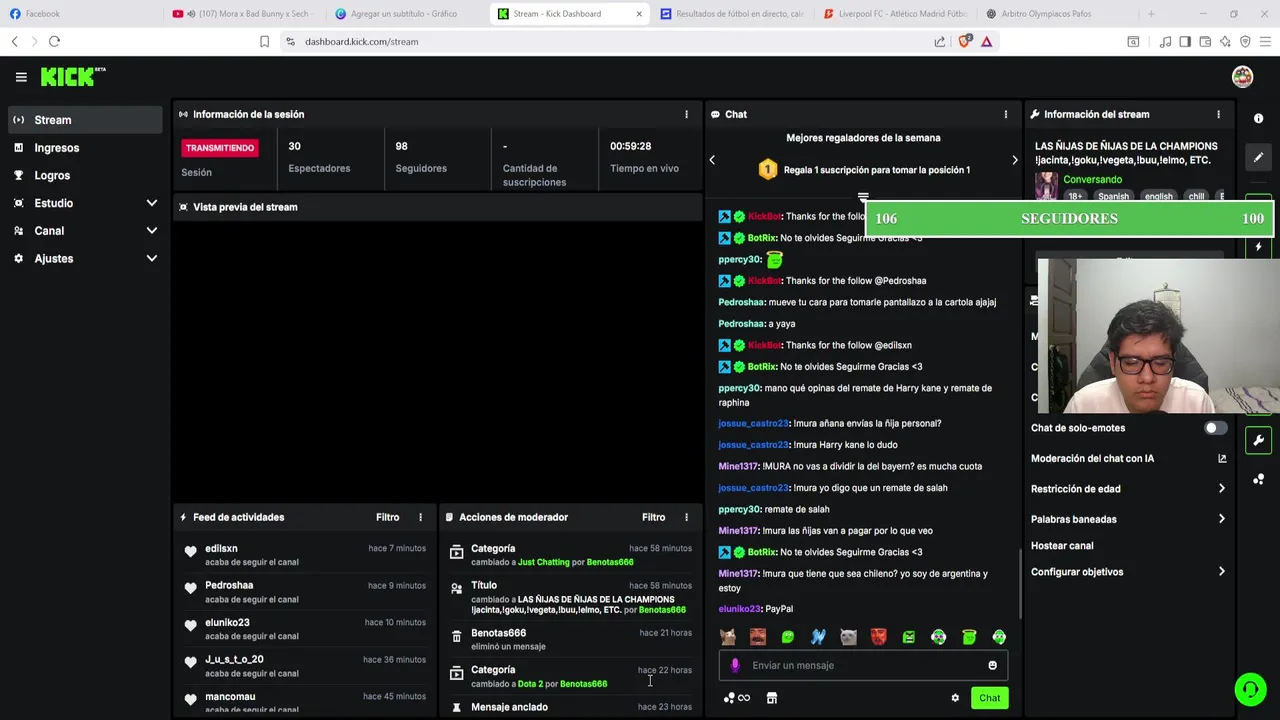The height and width of the screenshot is (720, 1280).
Task: Click the edilsxn row in activity feed
Action: (x=304, y=555)
